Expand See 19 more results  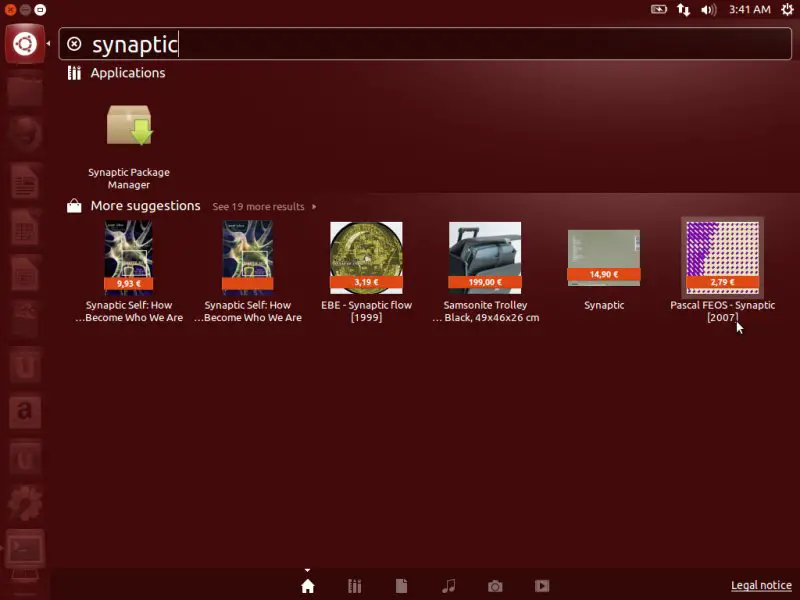click(x=264, y=207)
